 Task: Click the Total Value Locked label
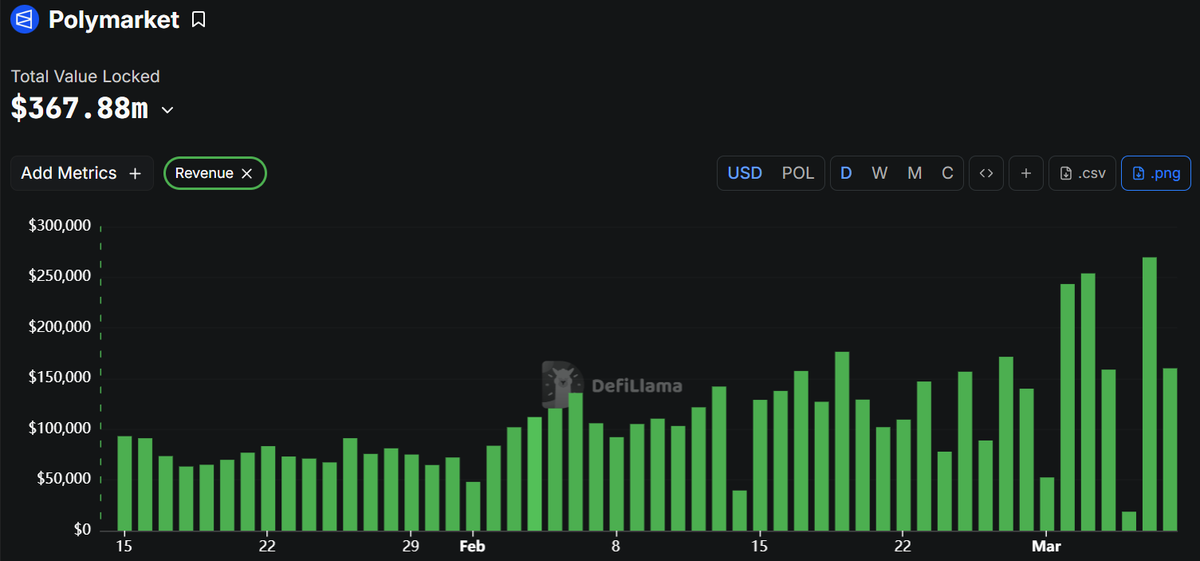pyautogui.click(x=85, y=76)
